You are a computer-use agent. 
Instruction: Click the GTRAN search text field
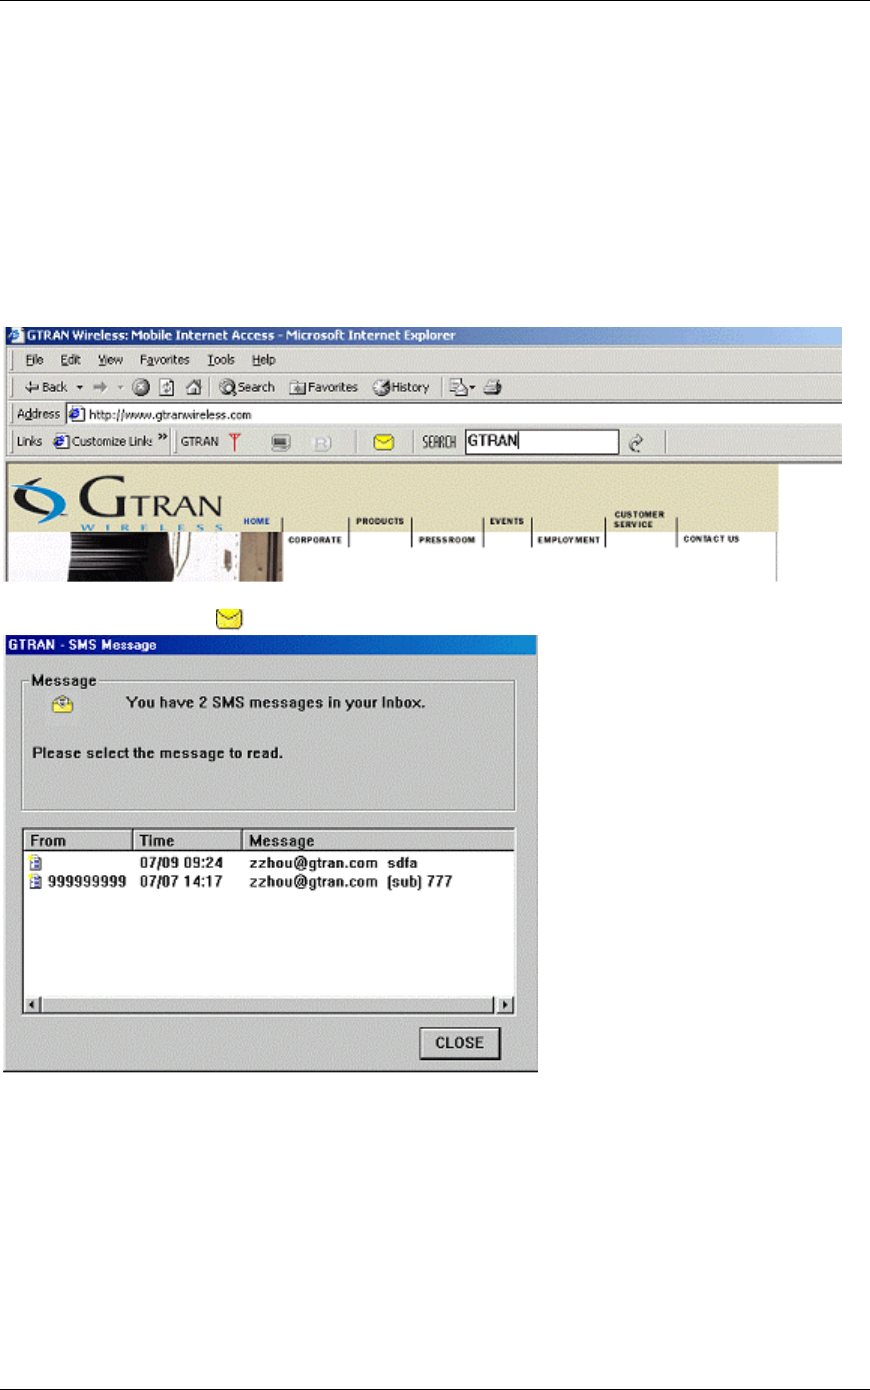[542, 441]
